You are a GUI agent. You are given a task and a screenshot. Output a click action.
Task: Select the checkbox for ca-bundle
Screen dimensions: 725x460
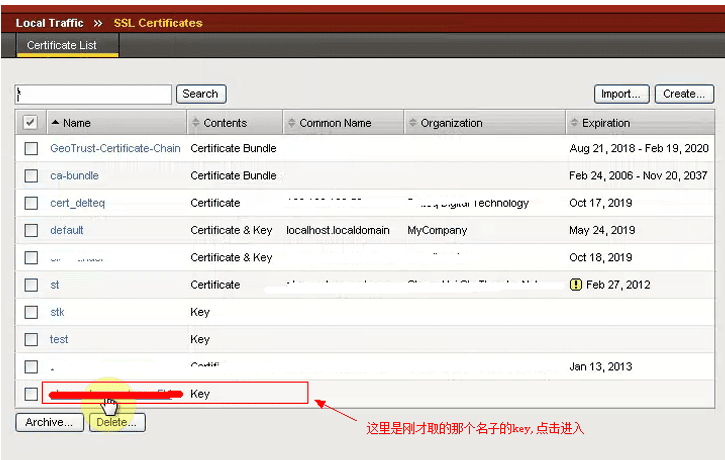point(31,176)
